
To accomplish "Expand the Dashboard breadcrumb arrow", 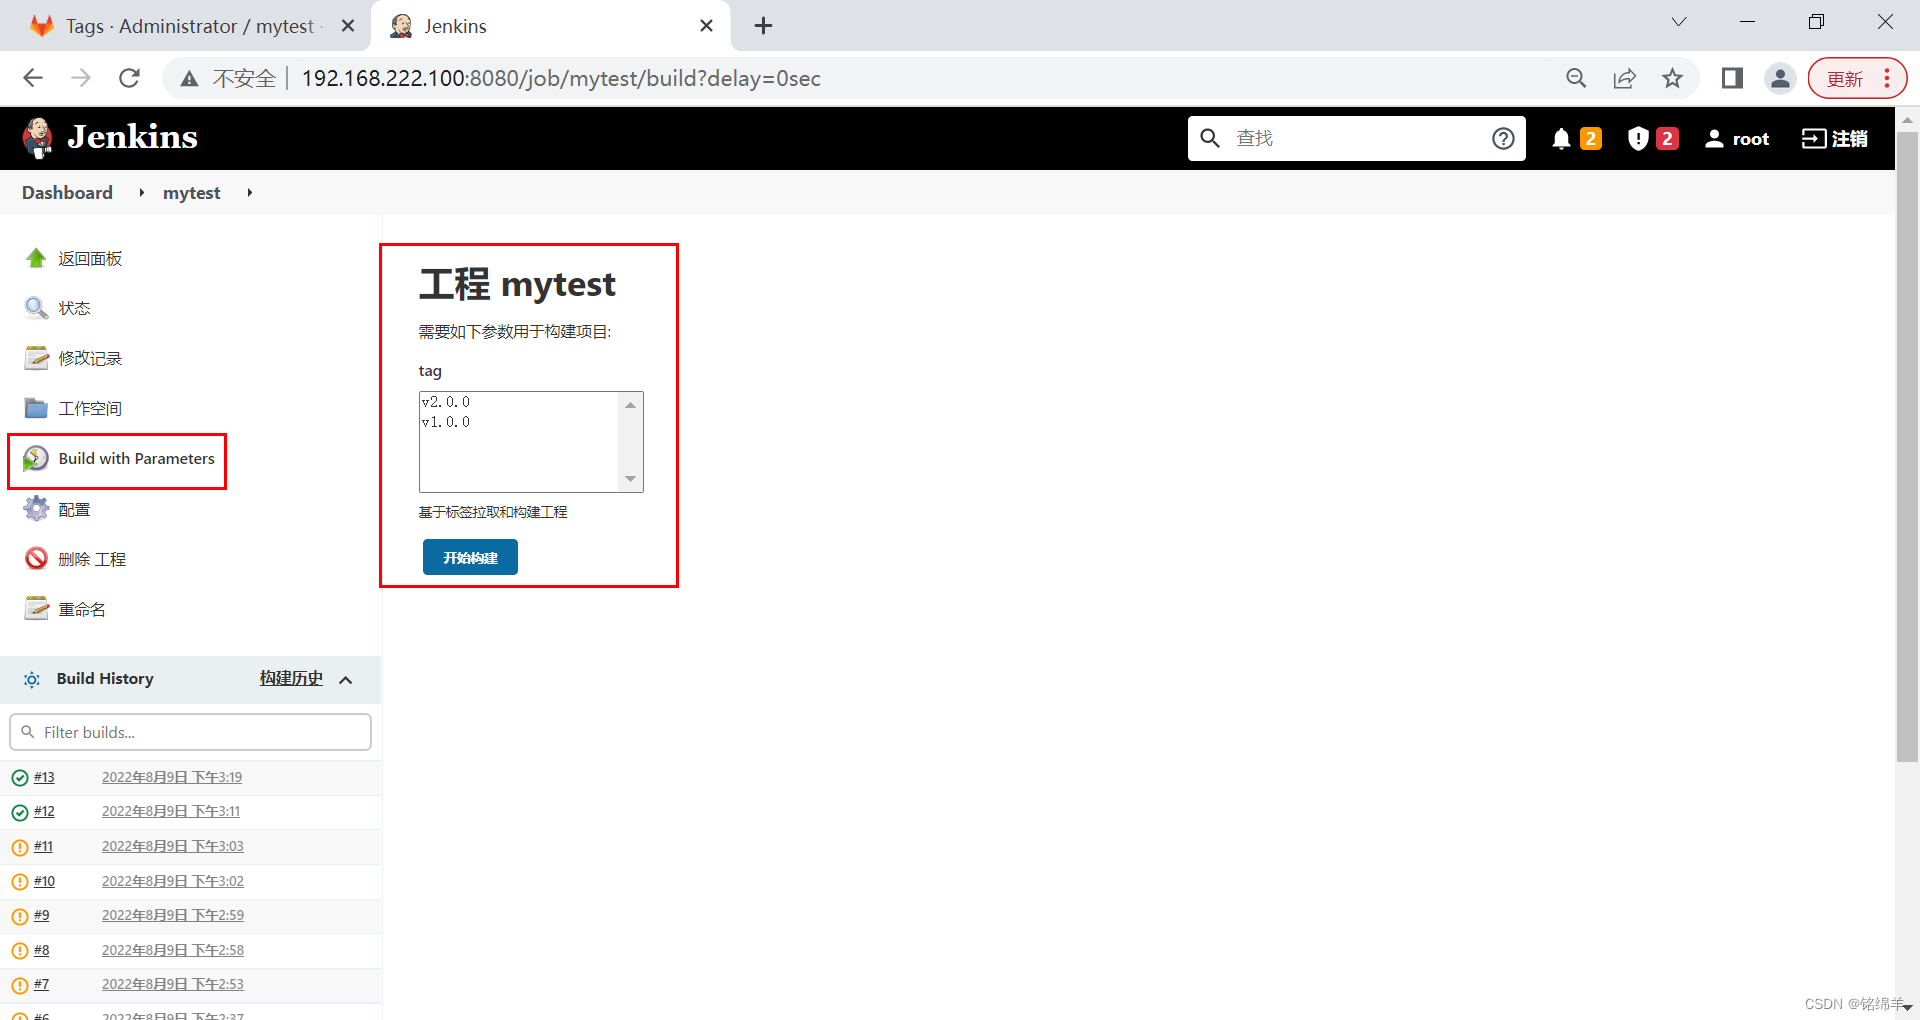I will tap(141, 193).
